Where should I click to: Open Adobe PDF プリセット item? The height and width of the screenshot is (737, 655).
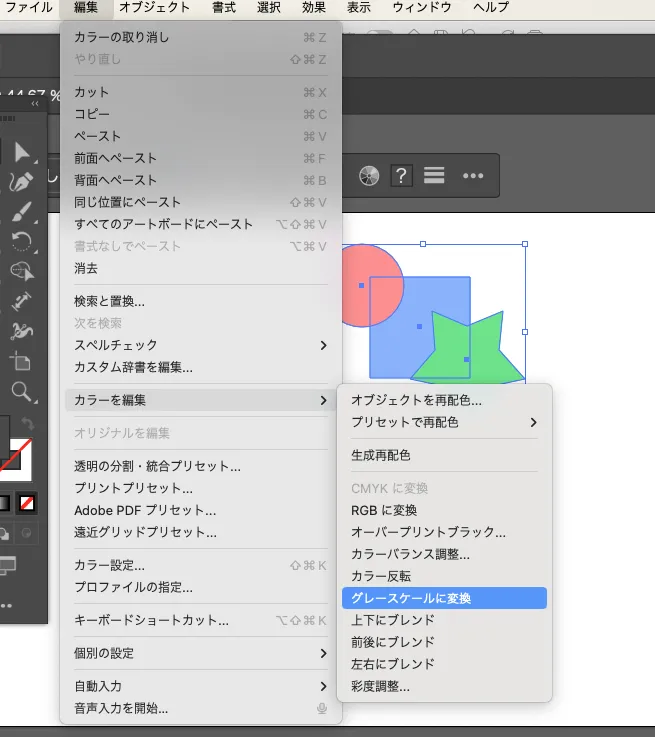point(201,510)
